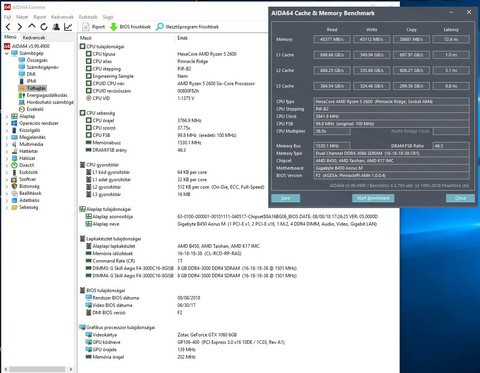Image resolution: width=480 pixels, height=373 pixels.
Task: Open the Eszközök menu in the menu bar
Action: 88,17
